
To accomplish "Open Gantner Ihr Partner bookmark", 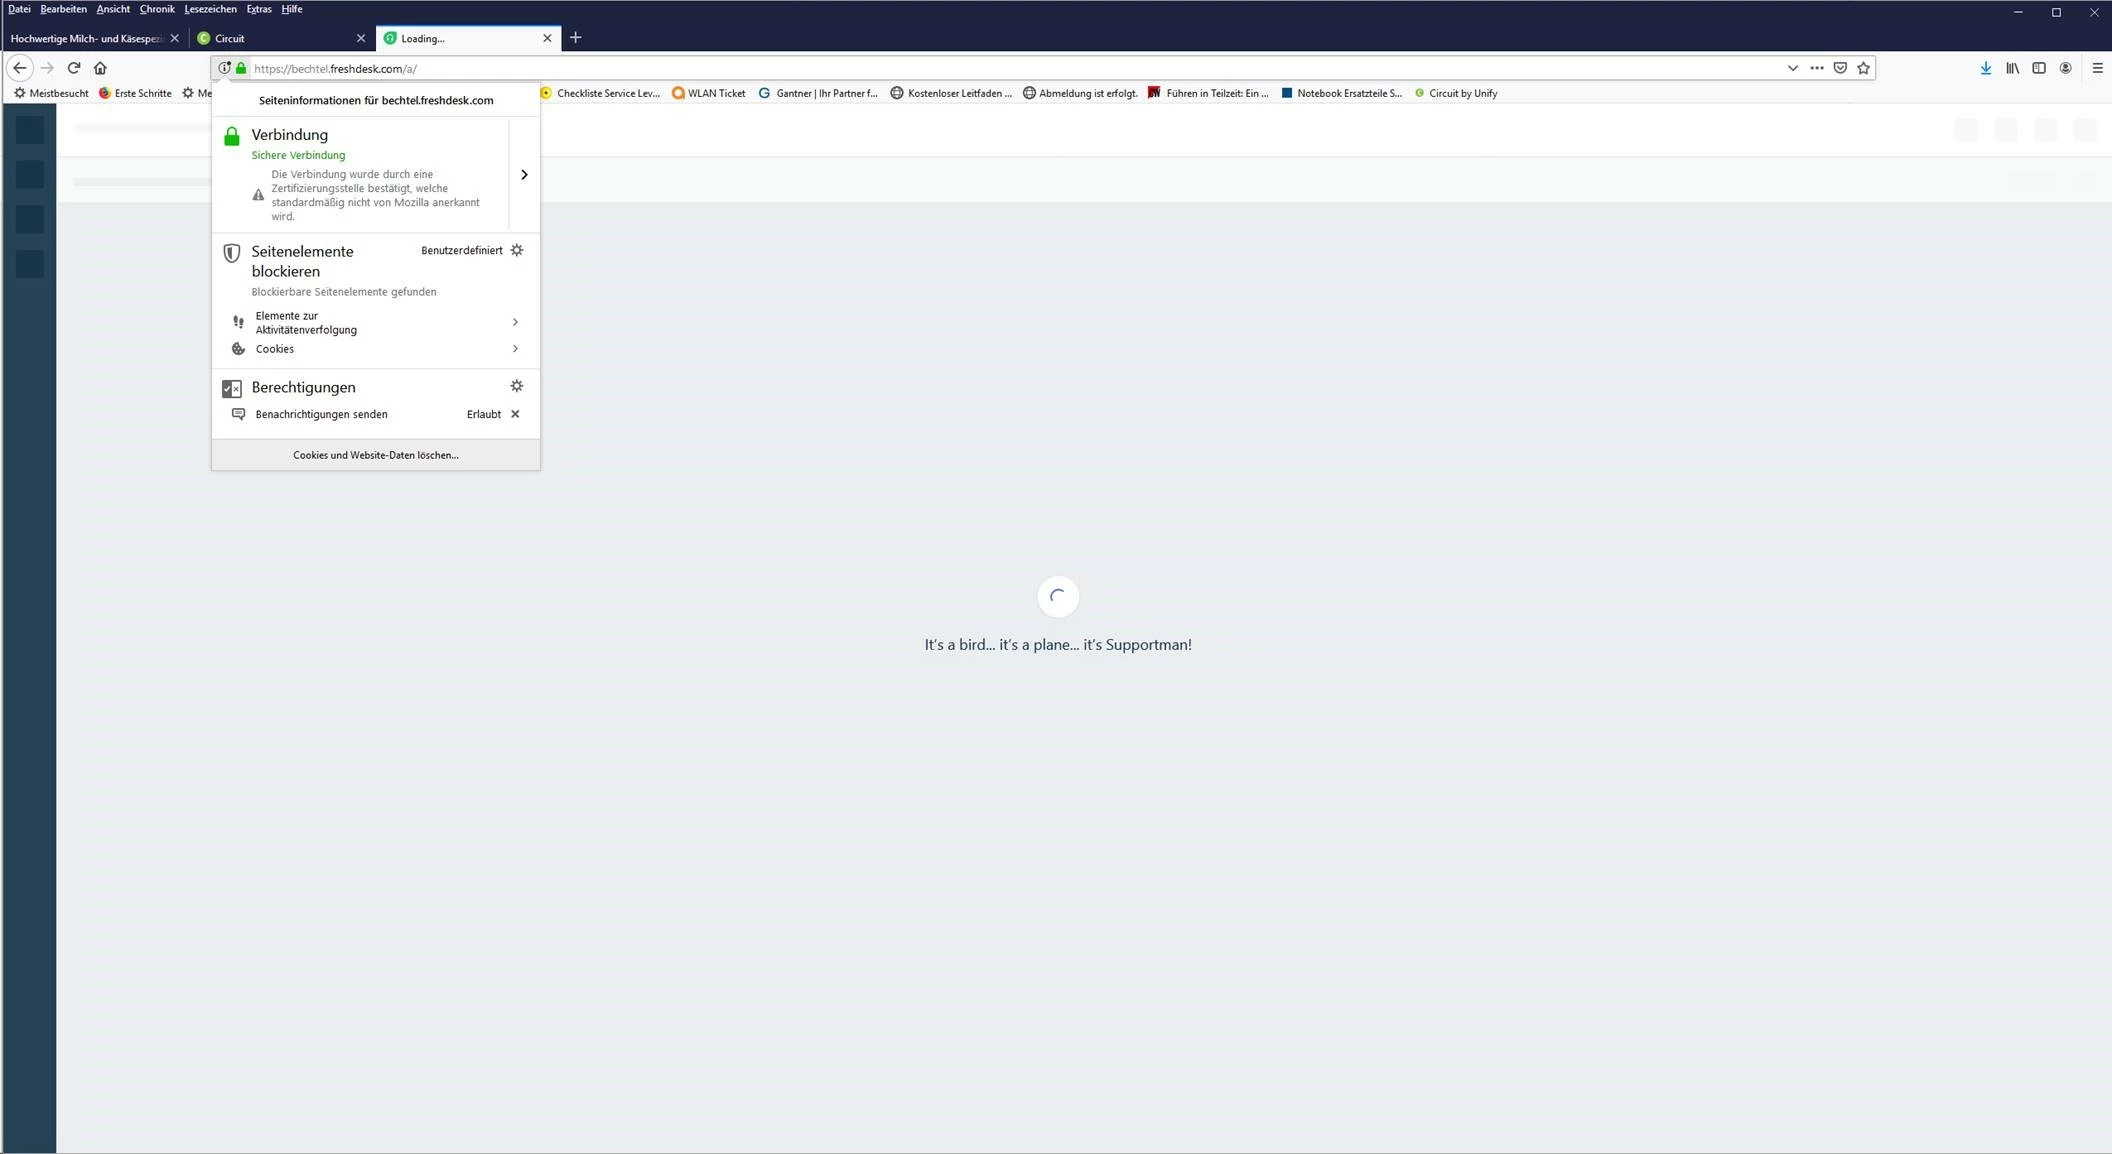I will (818, 93).
